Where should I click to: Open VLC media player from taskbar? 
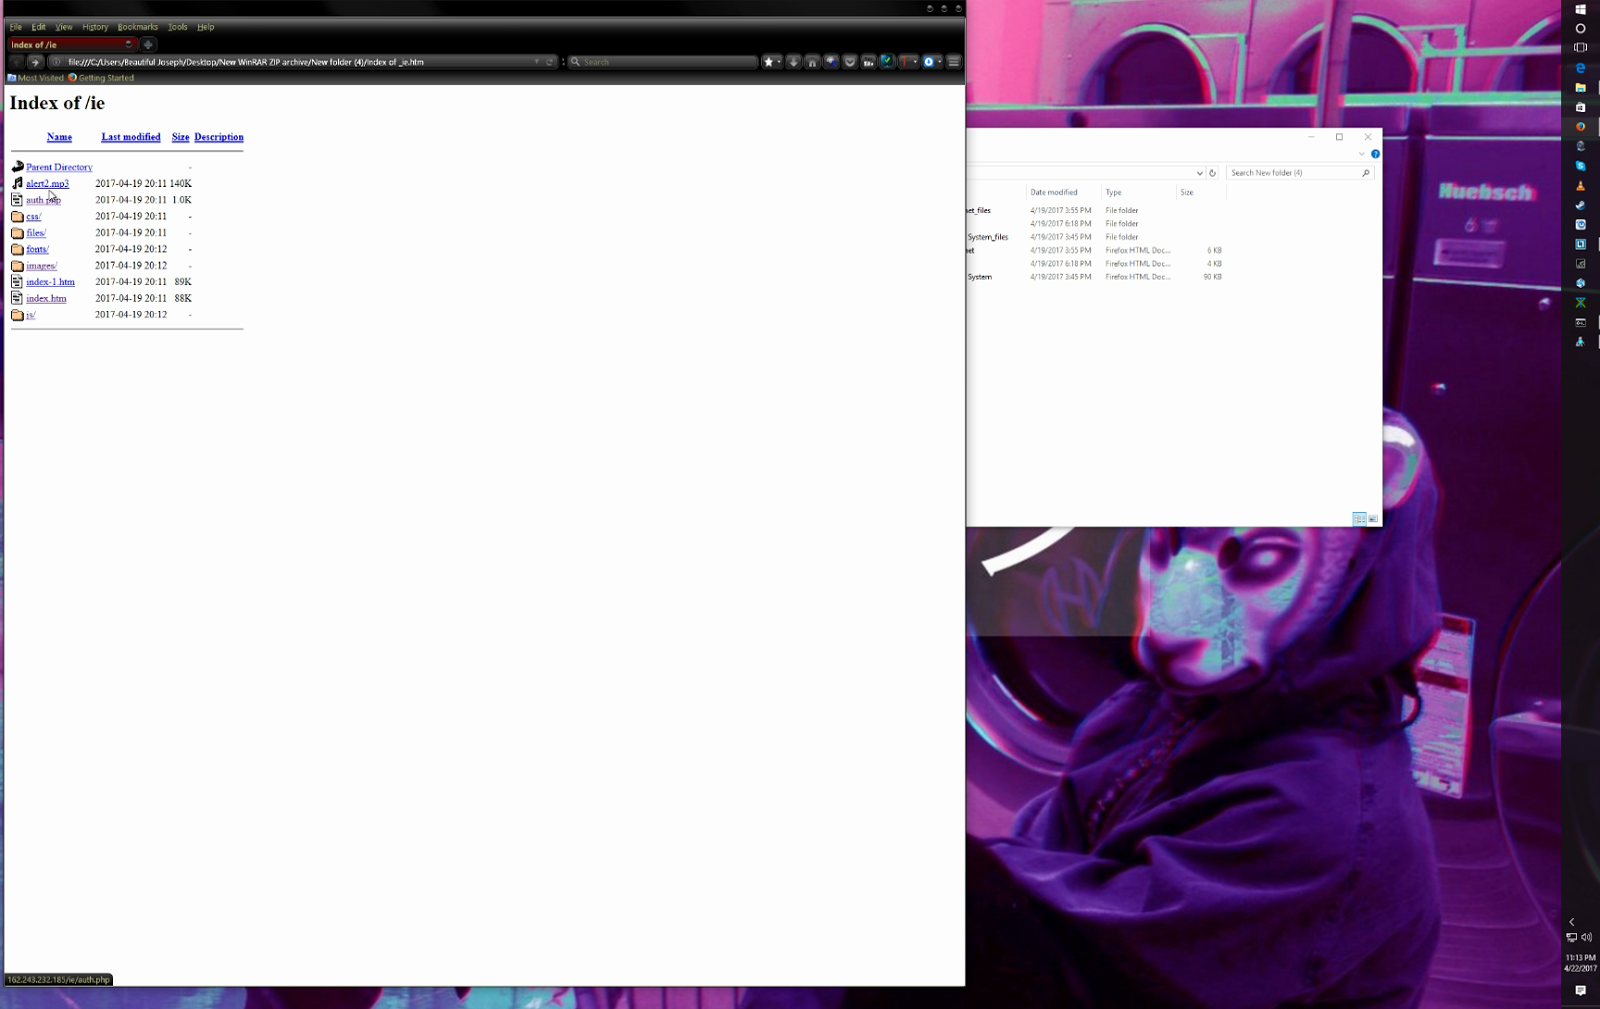pyautogui.click(x=1580, y=186)
